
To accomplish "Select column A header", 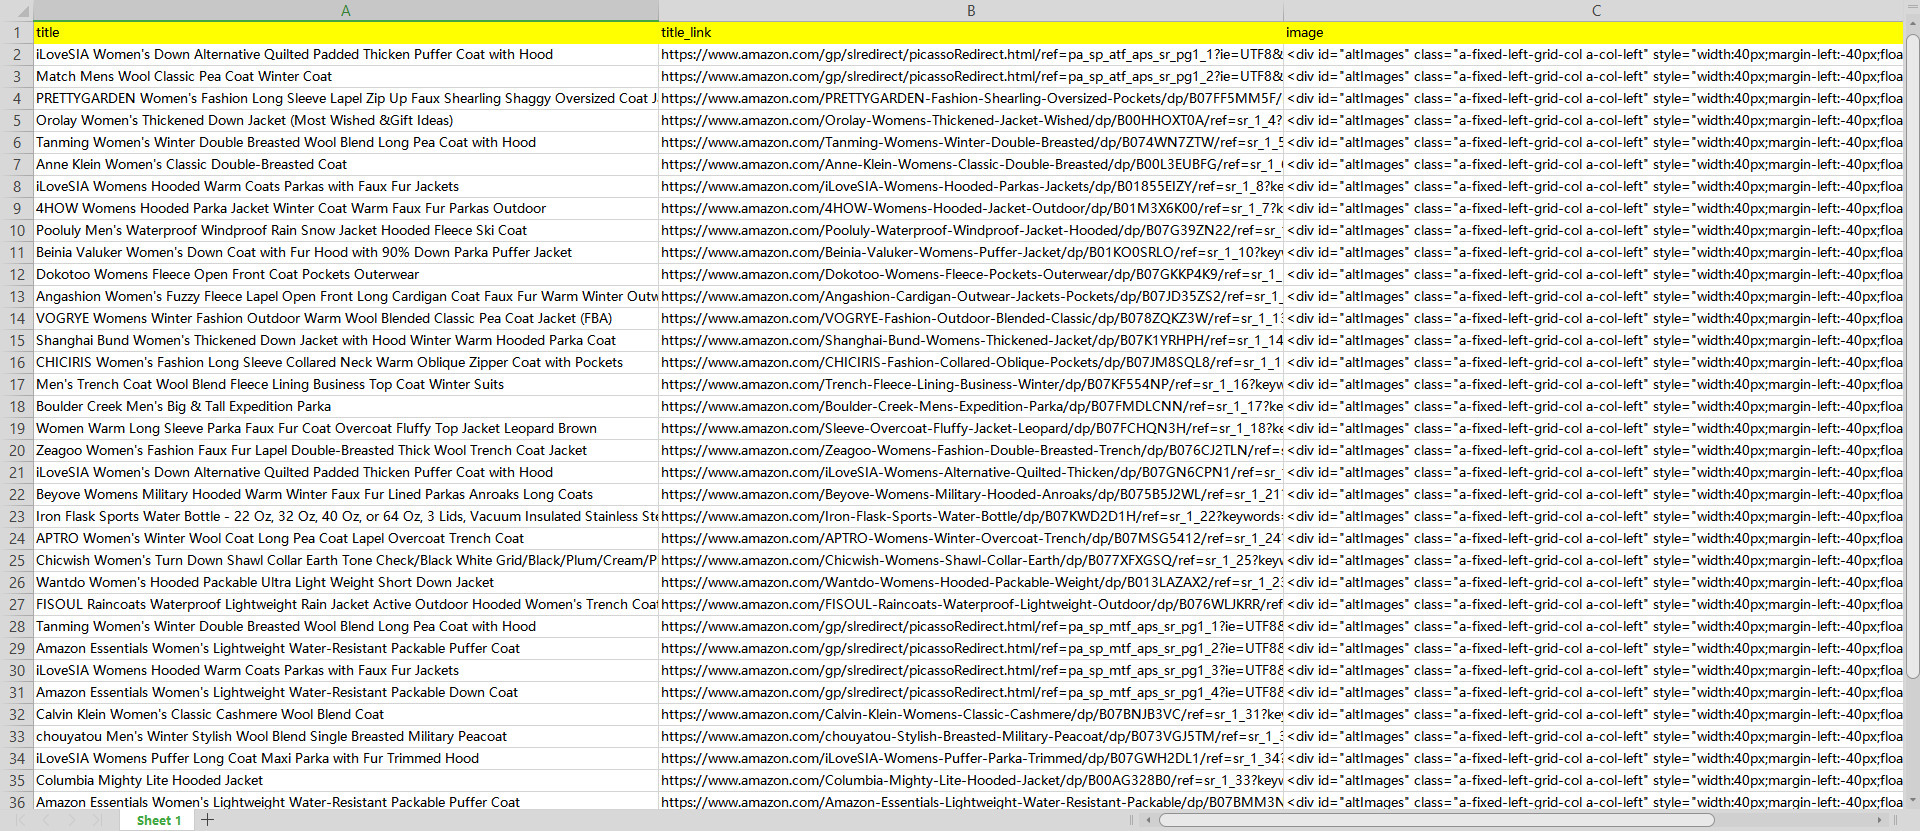I will click(x=345, y=10).
